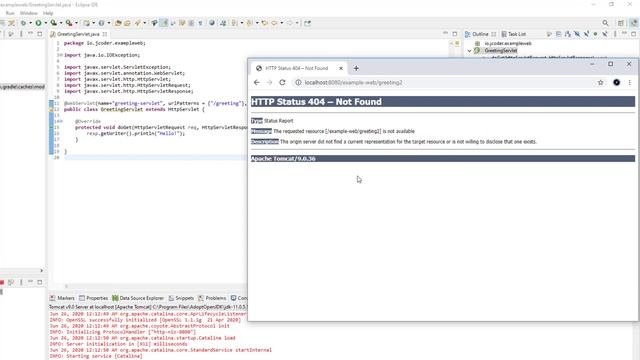This screenshot has height=360, width=640.
Task: Click the browser Forward arrow button
Action: coord(269,82)
